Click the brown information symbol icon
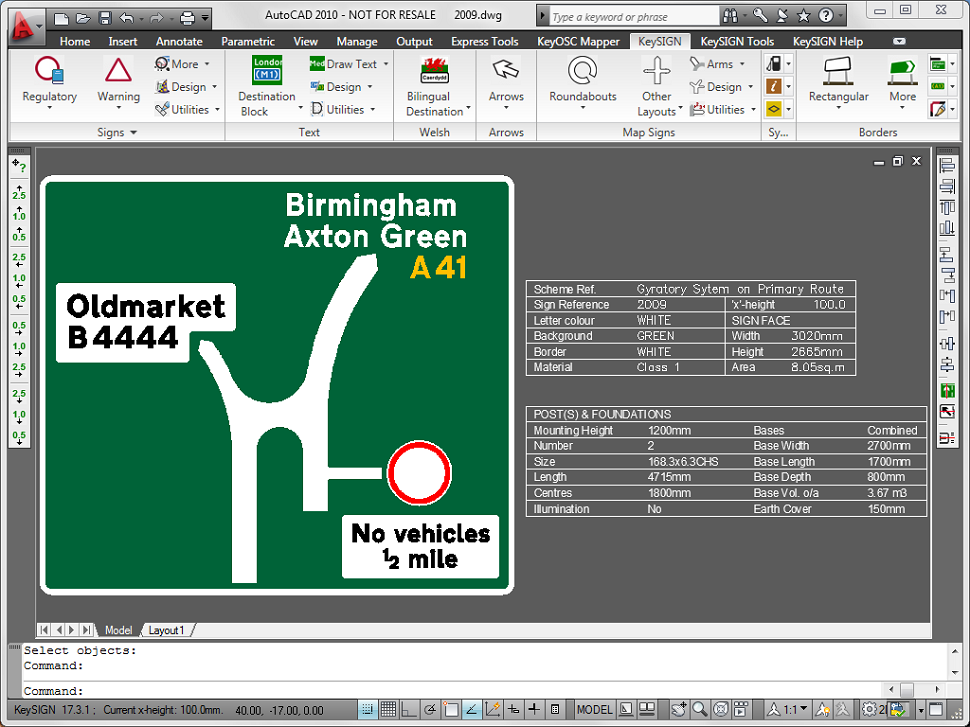 [x=774, y=87]
